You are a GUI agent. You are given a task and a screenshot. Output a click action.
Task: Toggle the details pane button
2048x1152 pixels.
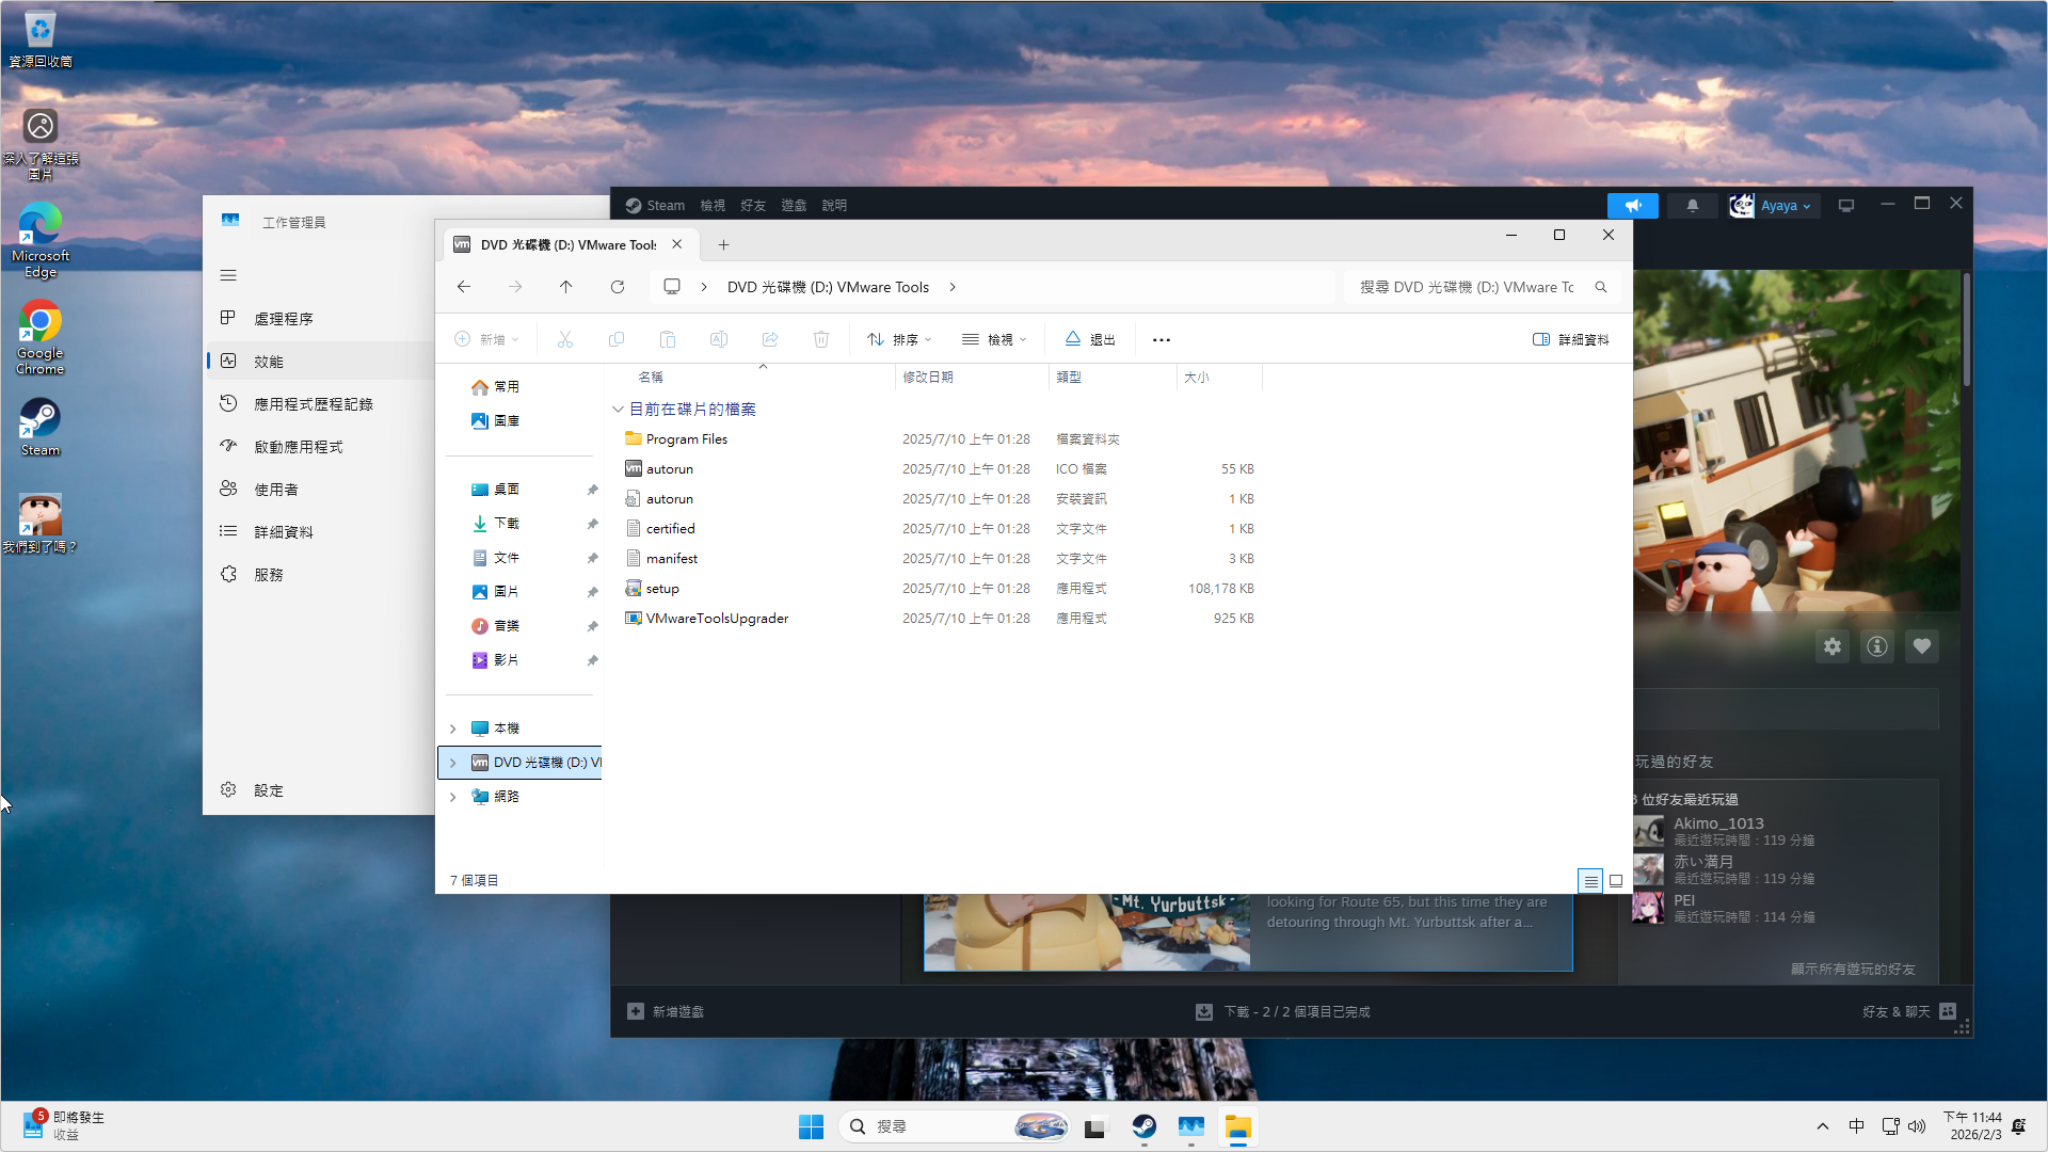tap(1571, 340)
